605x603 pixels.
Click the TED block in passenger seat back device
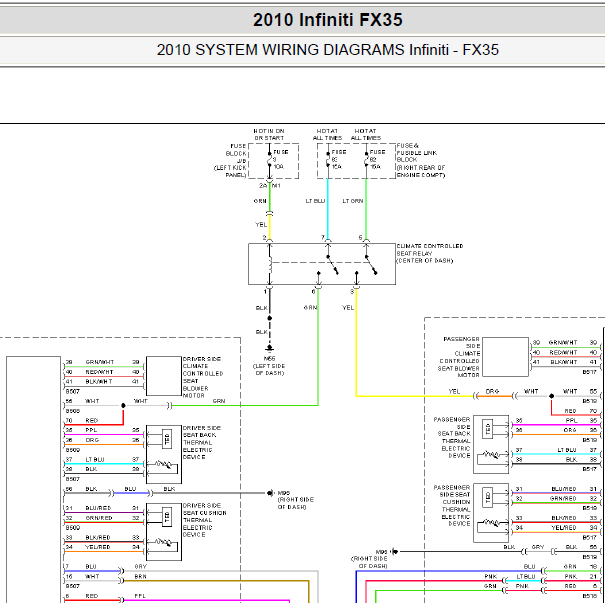click(x=488, y=429)
